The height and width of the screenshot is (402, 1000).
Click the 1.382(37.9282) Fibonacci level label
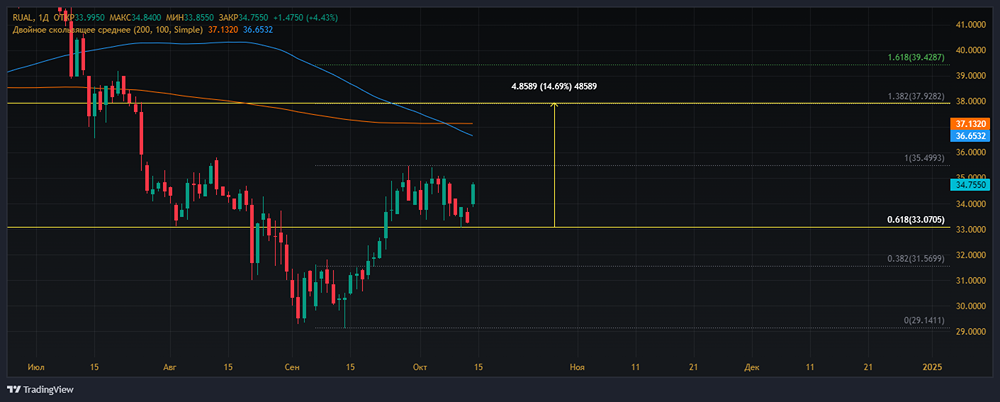918,96
